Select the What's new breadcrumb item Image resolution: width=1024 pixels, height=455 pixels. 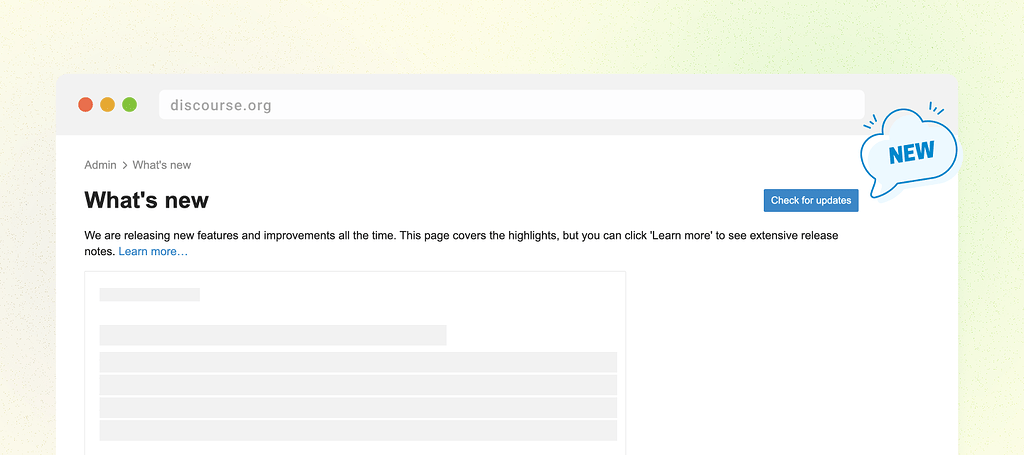coord(162,165)
